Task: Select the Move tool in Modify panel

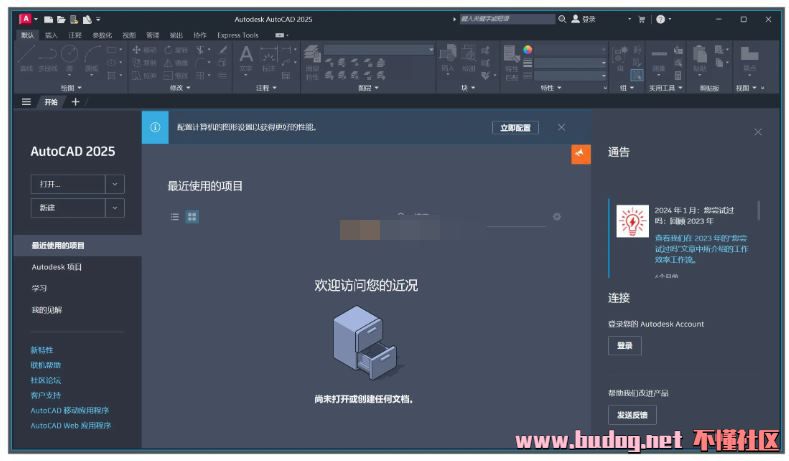Action: click(144, 50)
